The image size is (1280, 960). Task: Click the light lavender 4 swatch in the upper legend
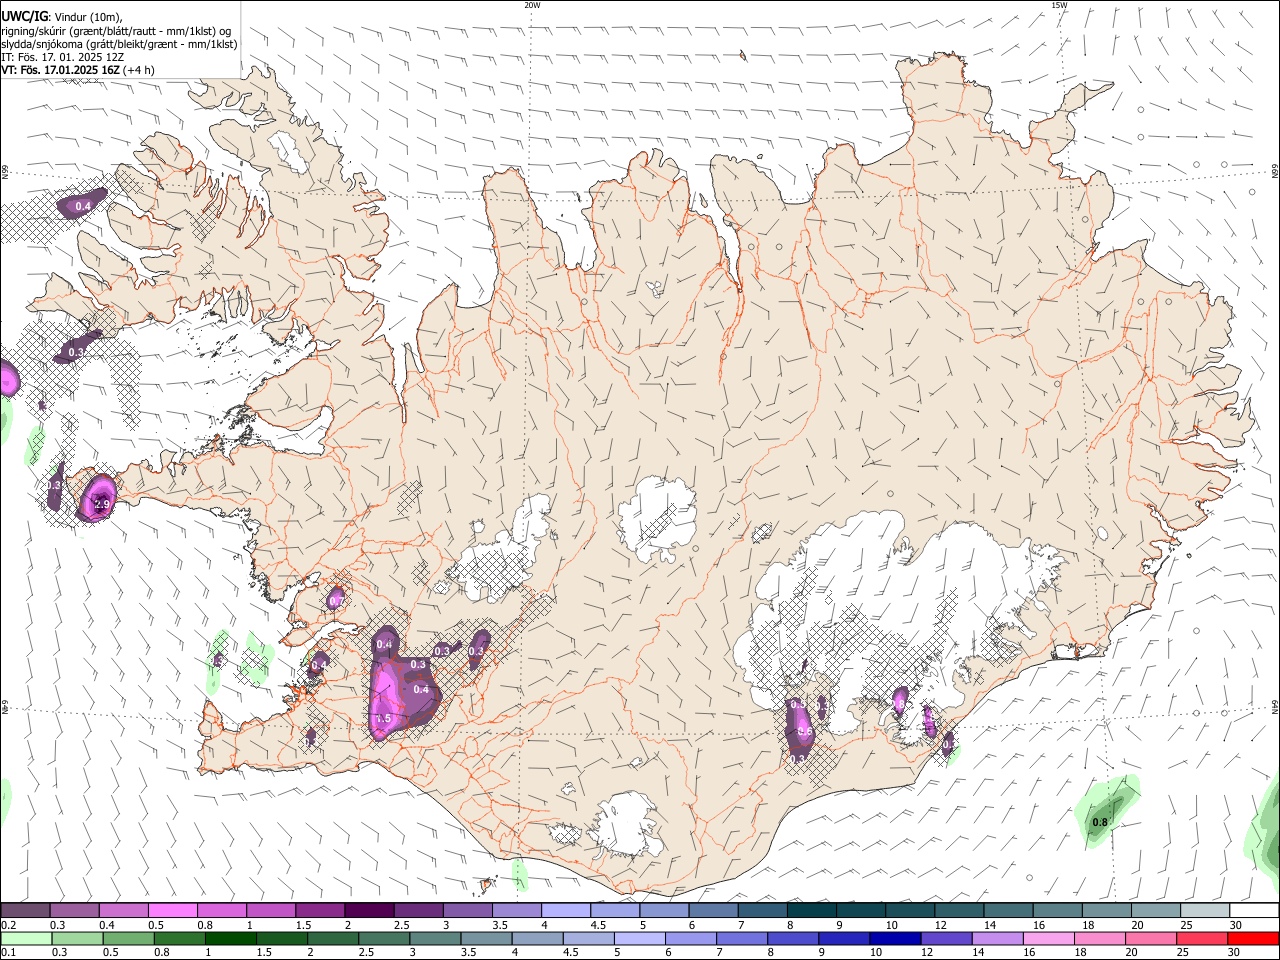566,911
